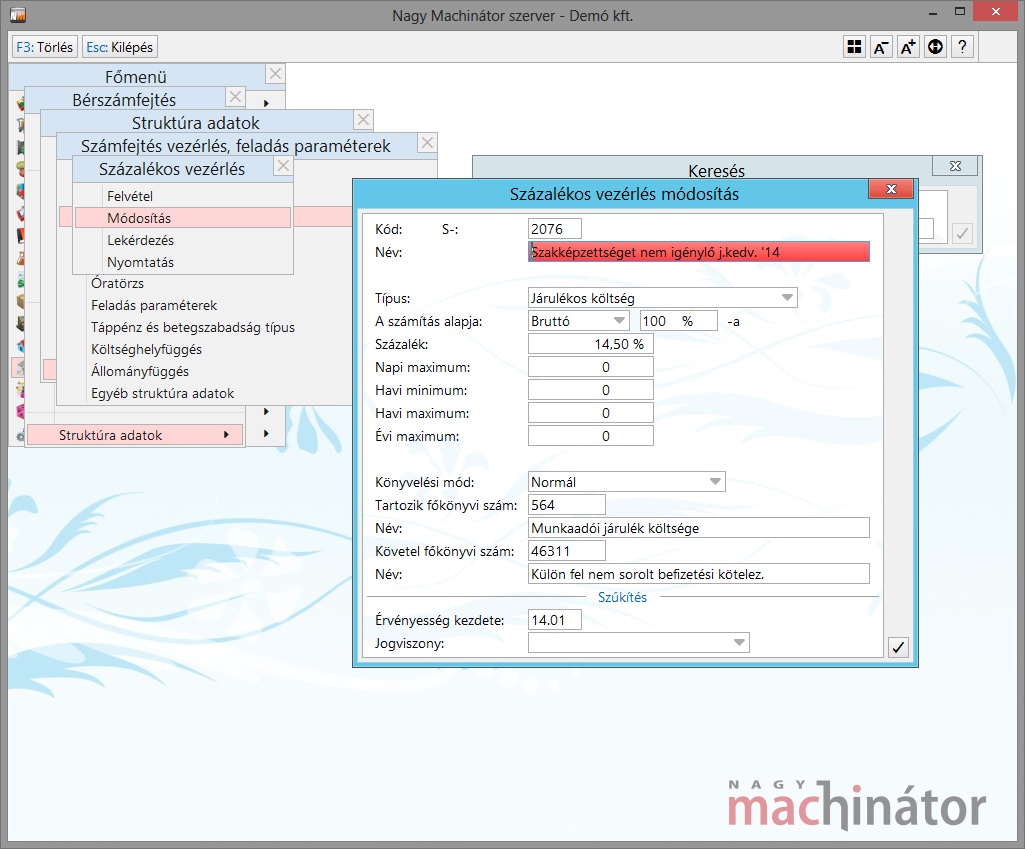
Task: Open help via question mark icon
Action: 962,47
